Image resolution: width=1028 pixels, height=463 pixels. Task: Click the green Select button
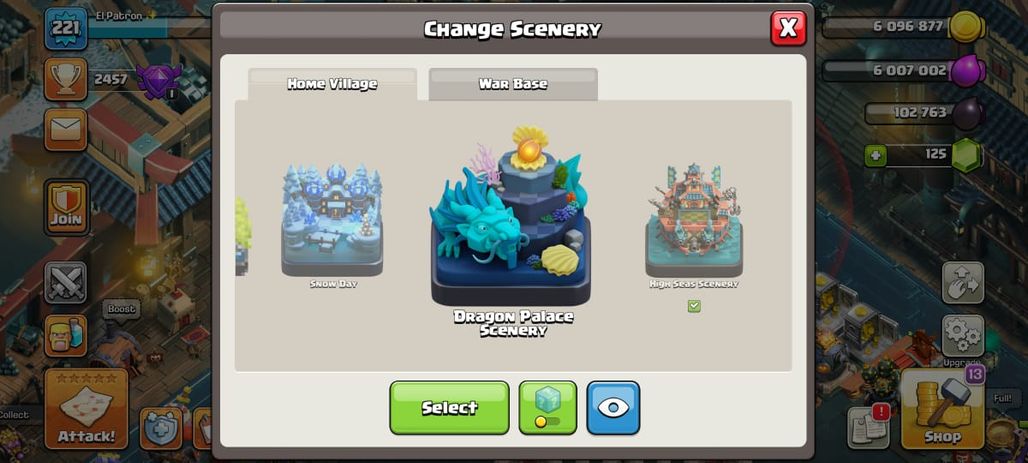pos(449,407)
